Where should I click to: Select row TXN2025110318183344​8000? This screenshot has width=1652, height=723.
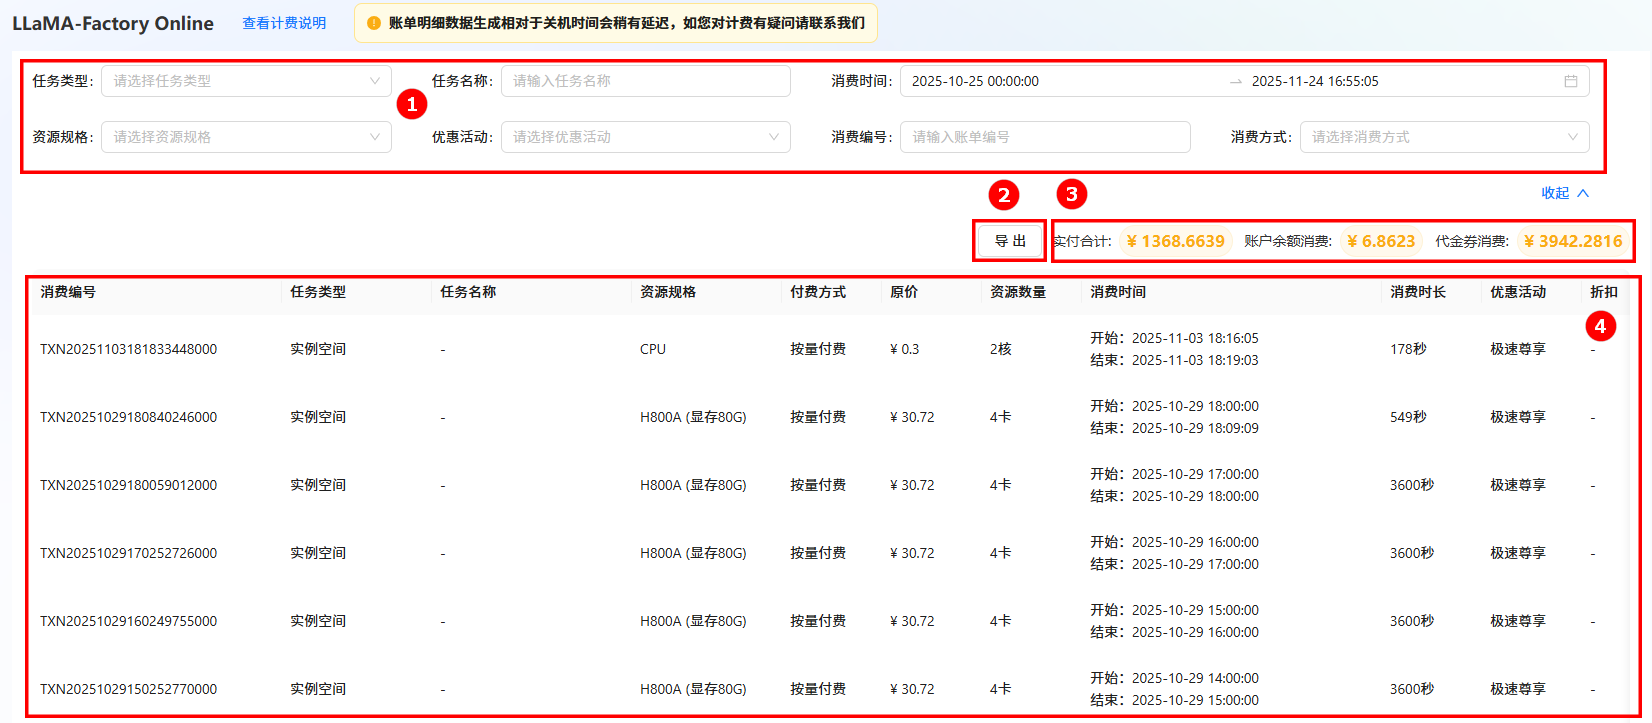828,349
